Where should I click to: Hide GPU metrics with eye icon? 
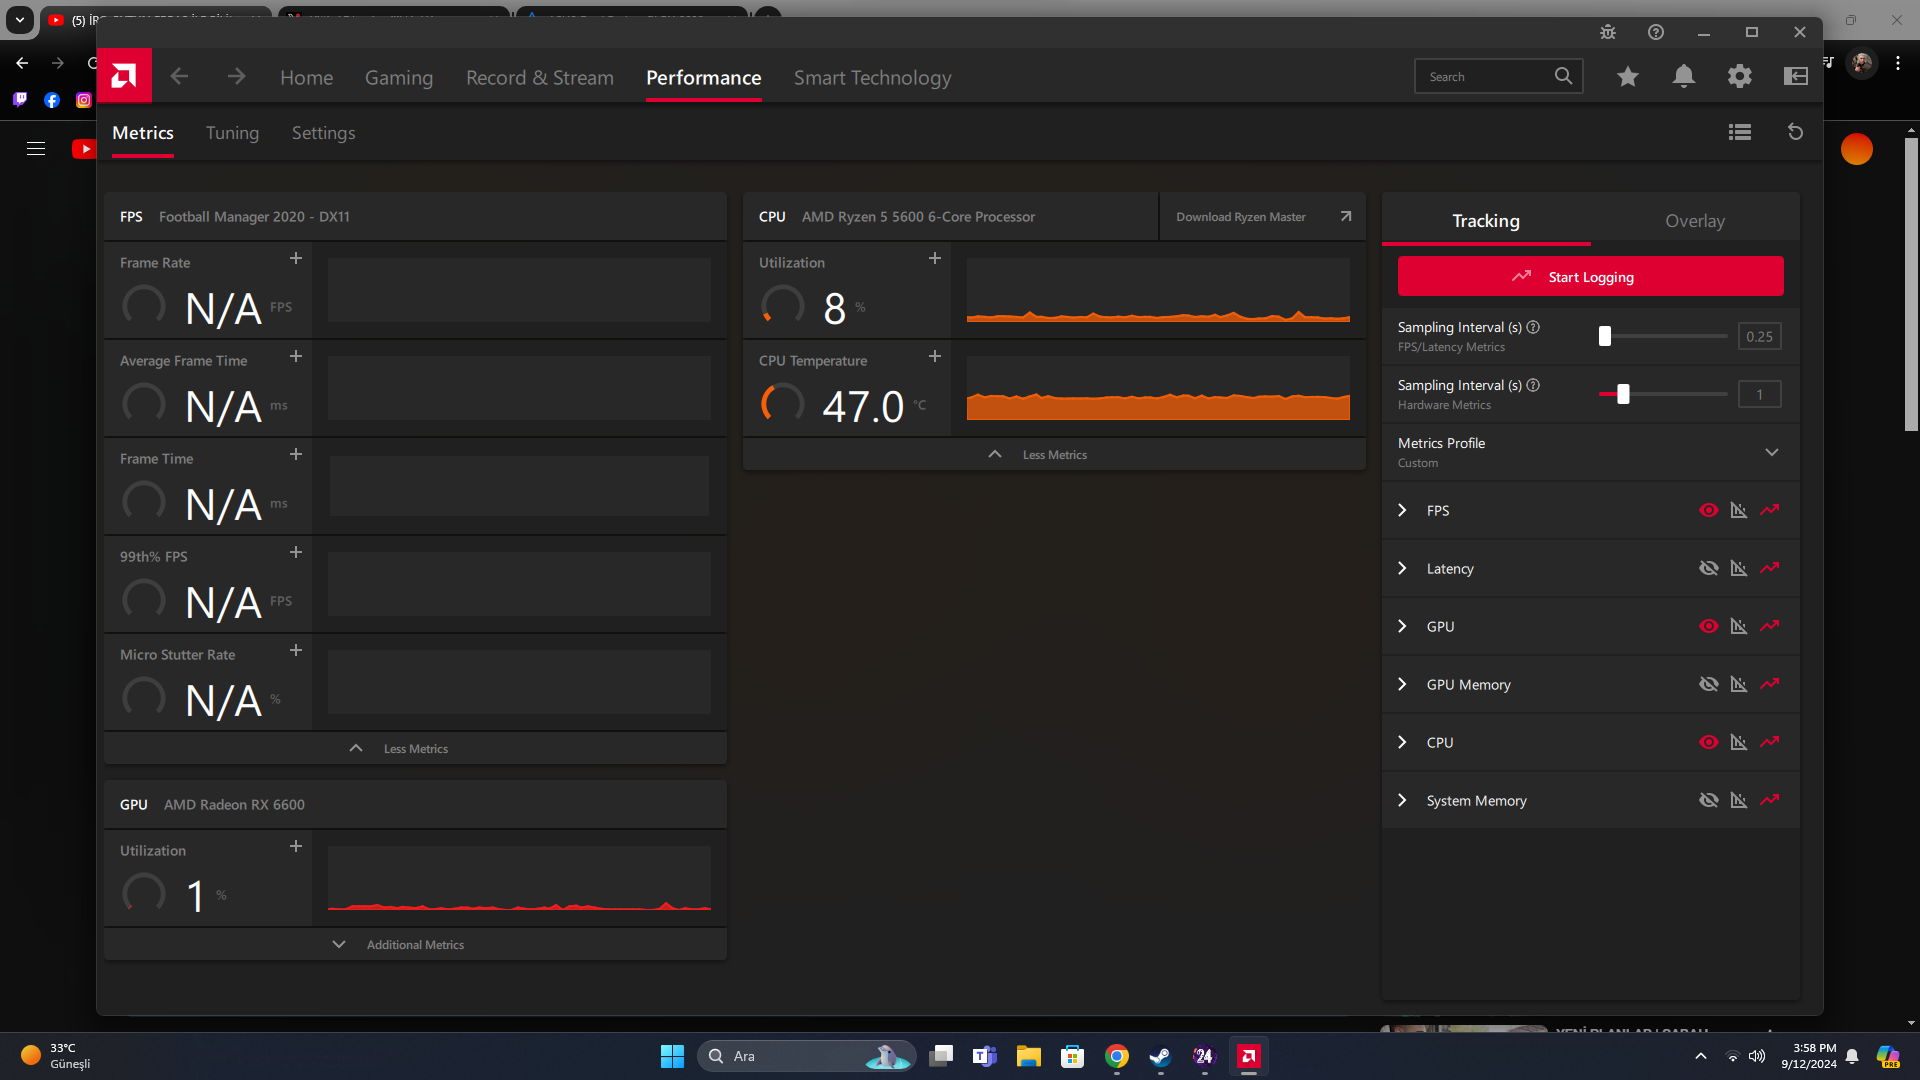tap(1709, 626)
